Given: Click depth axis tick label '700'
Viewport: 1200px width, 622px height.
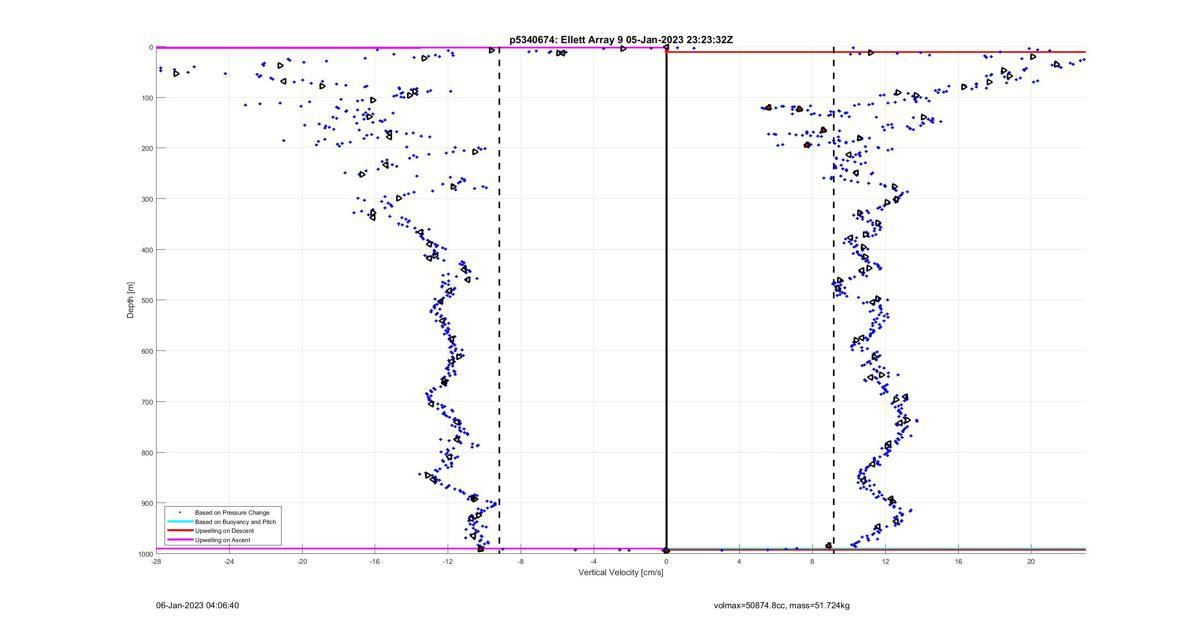Looking at the screenshot, I should coord(146,402).
